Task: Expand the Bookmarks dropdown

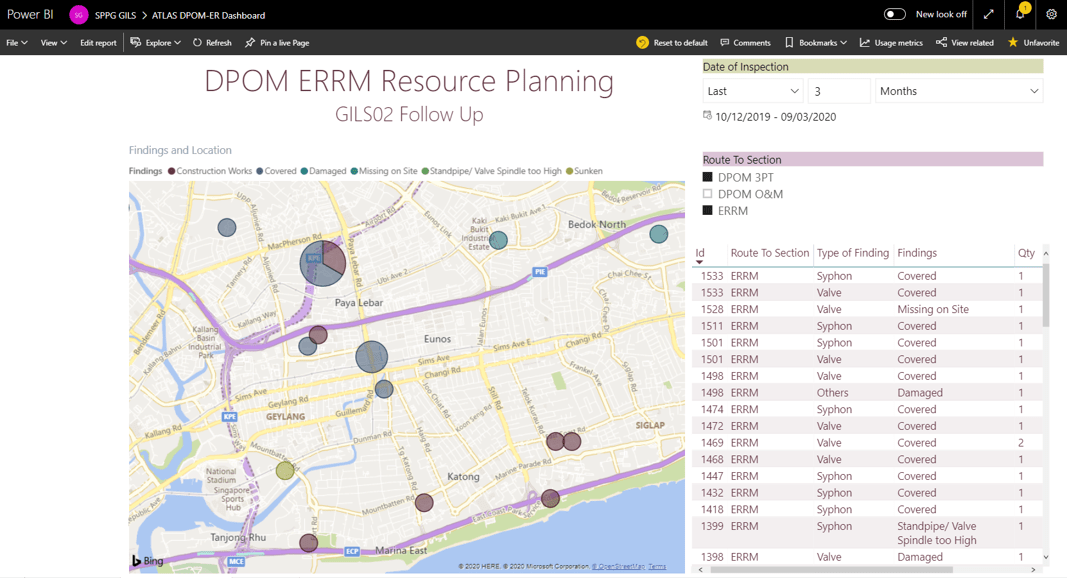Action: click(816, 42)
